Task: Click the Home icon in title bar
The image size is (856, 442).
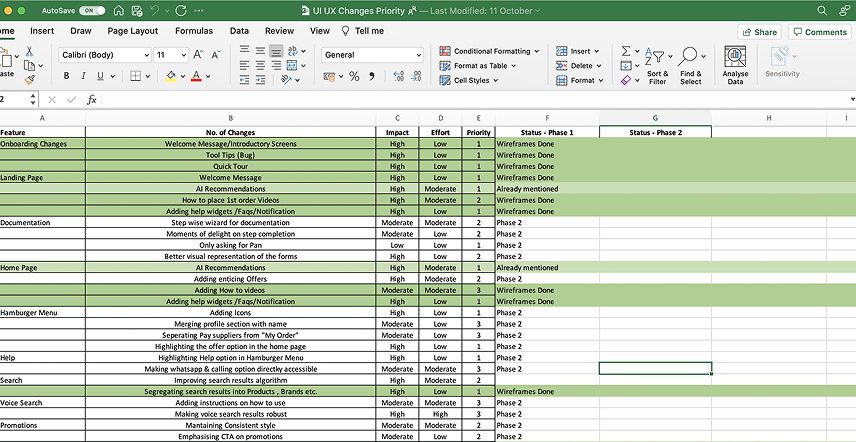Action: (x=119, y=10)
